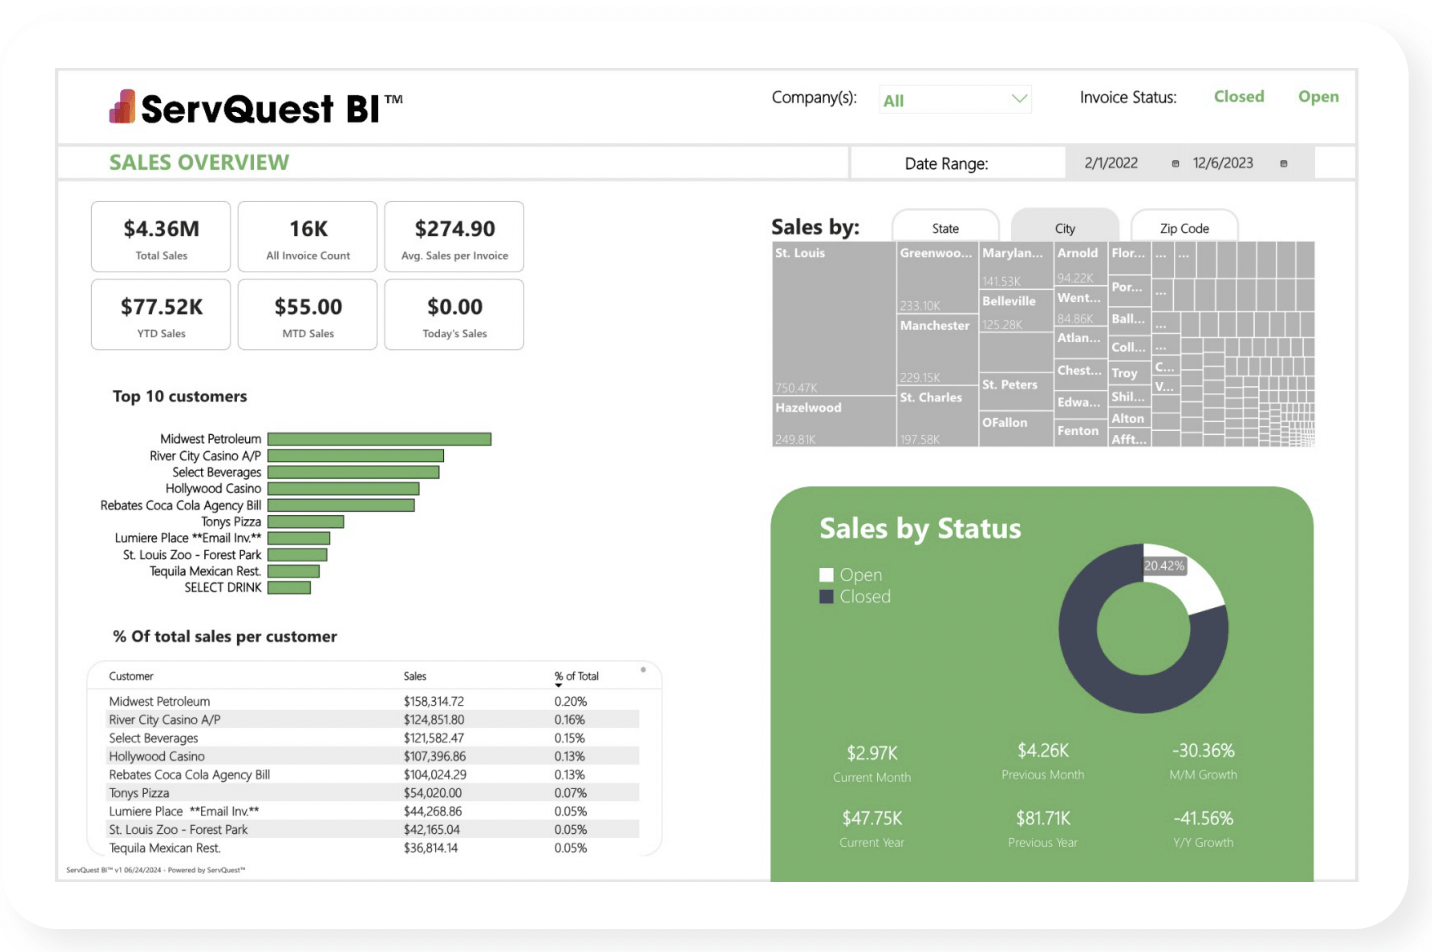Select the Avg. Sales per Invoice card
This screenshot has height=952, width=1432.
[454, 237]
